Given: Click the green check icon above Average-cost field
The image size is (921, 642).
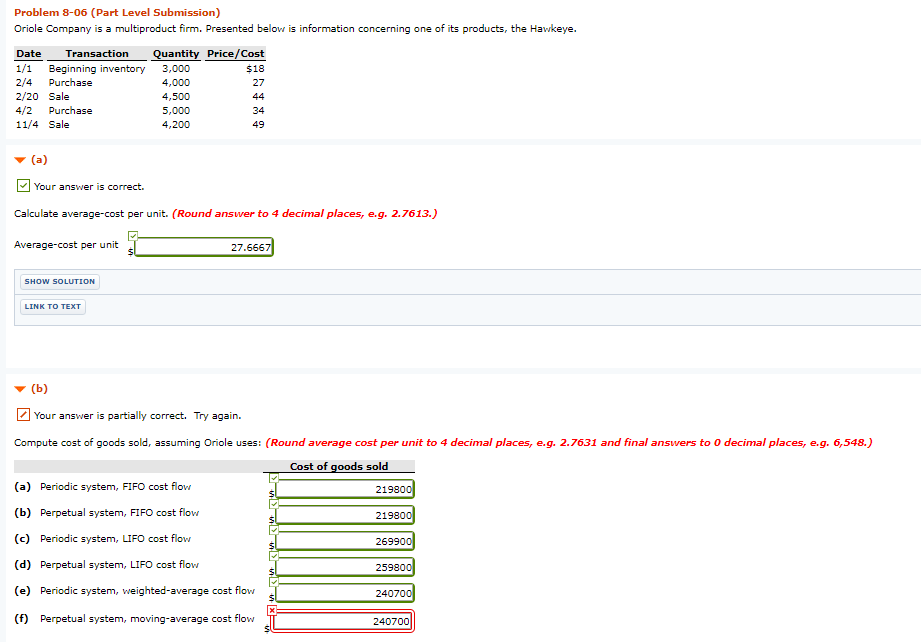Looking at the screenshot, I should (133, 236).
